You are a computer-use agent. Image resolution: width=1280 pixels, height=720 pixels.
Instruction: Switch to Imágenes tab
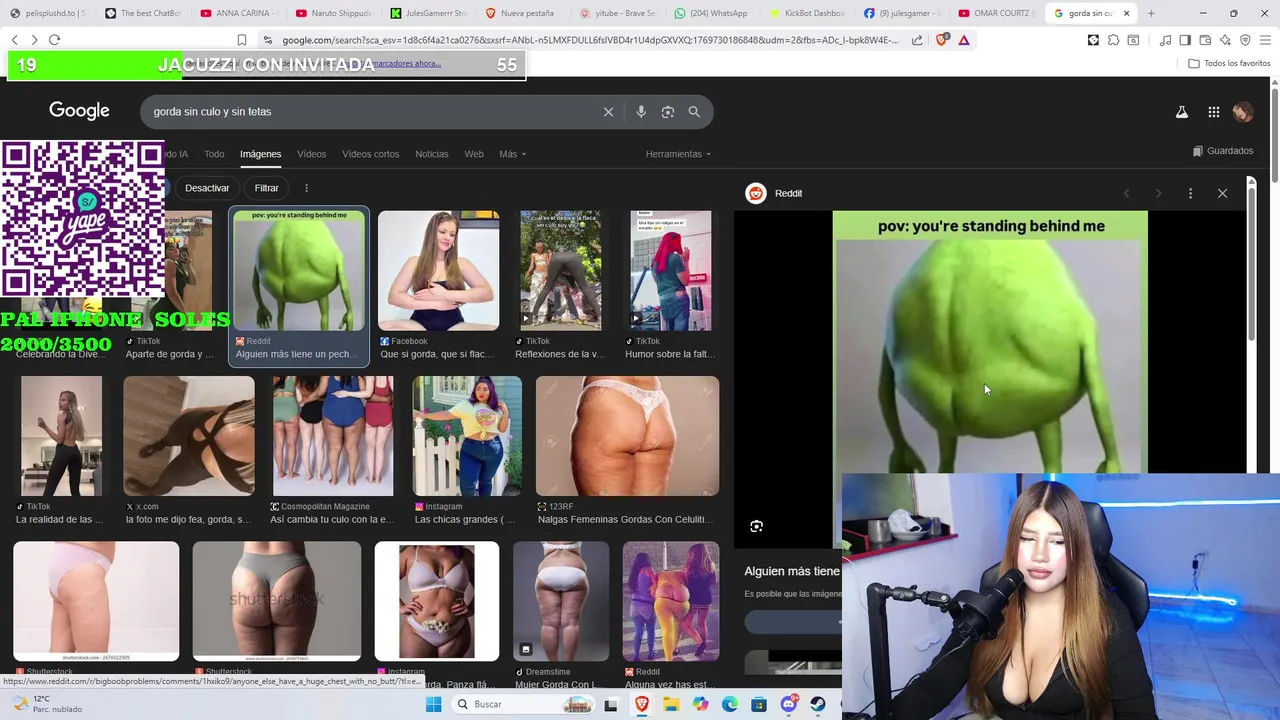260,154
